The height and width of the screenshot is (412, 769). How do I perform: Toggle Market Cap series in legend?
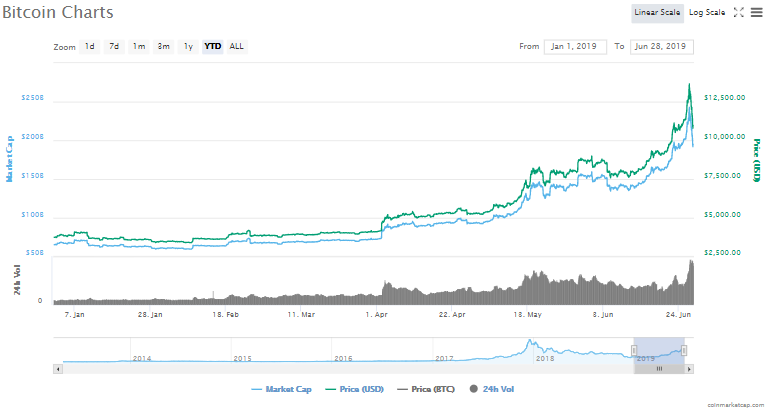tap(282, 389)
